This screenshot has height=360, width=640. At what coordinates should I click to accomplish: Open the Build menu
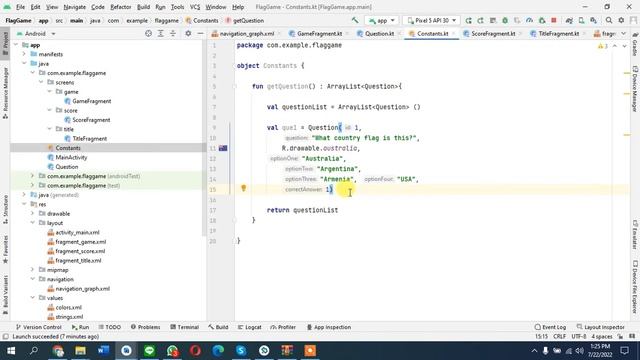(x=143, y=7)
